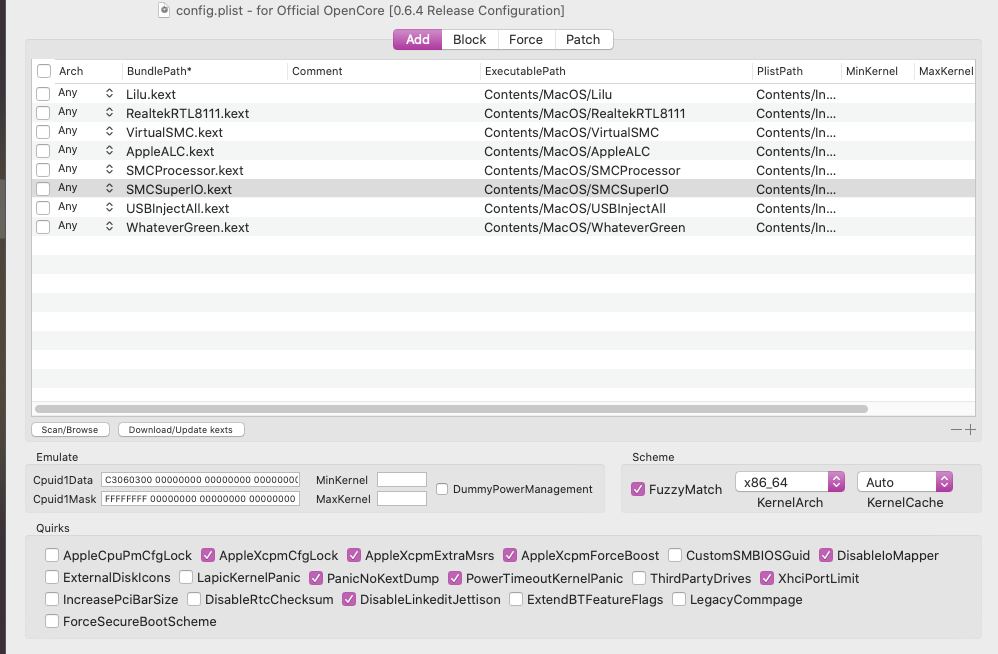The height and width of the screenshot is (654, 998).
Task: Click the Cpuid1Mask input field
Action: tap(200, 499)
